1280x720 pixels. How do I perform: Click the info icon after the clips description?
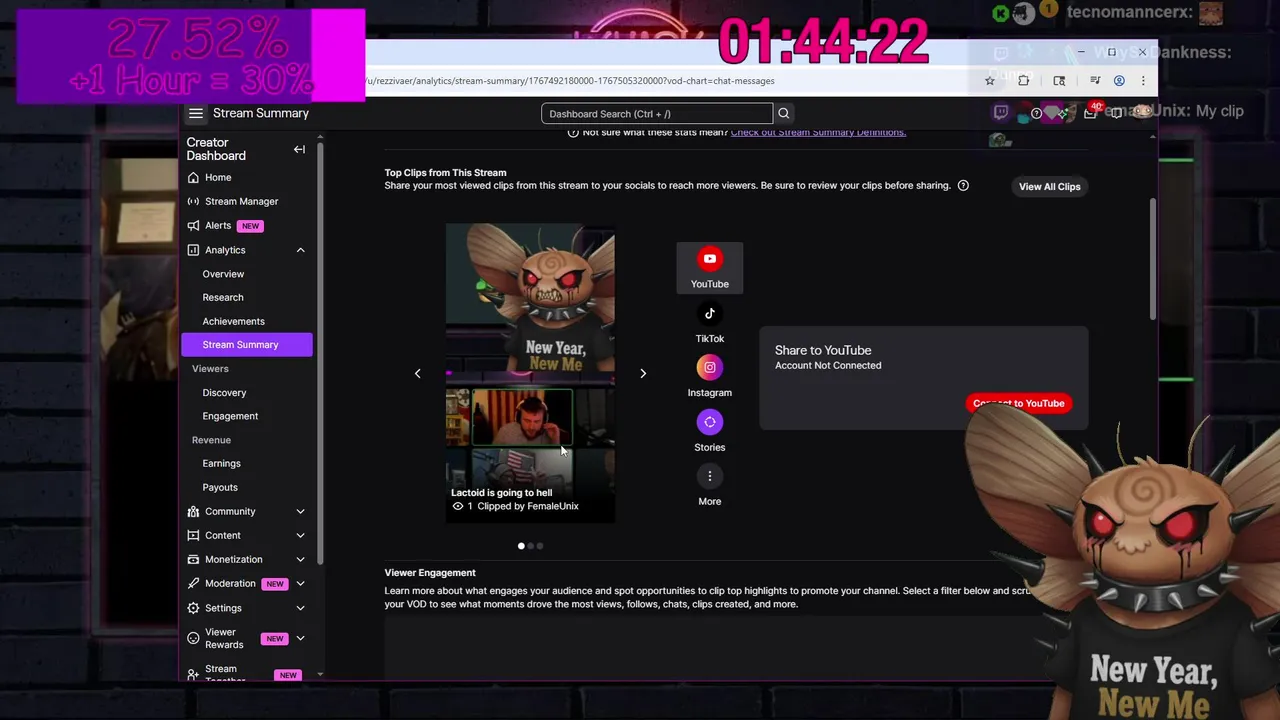pyautogui.click(x=963, y=185)
